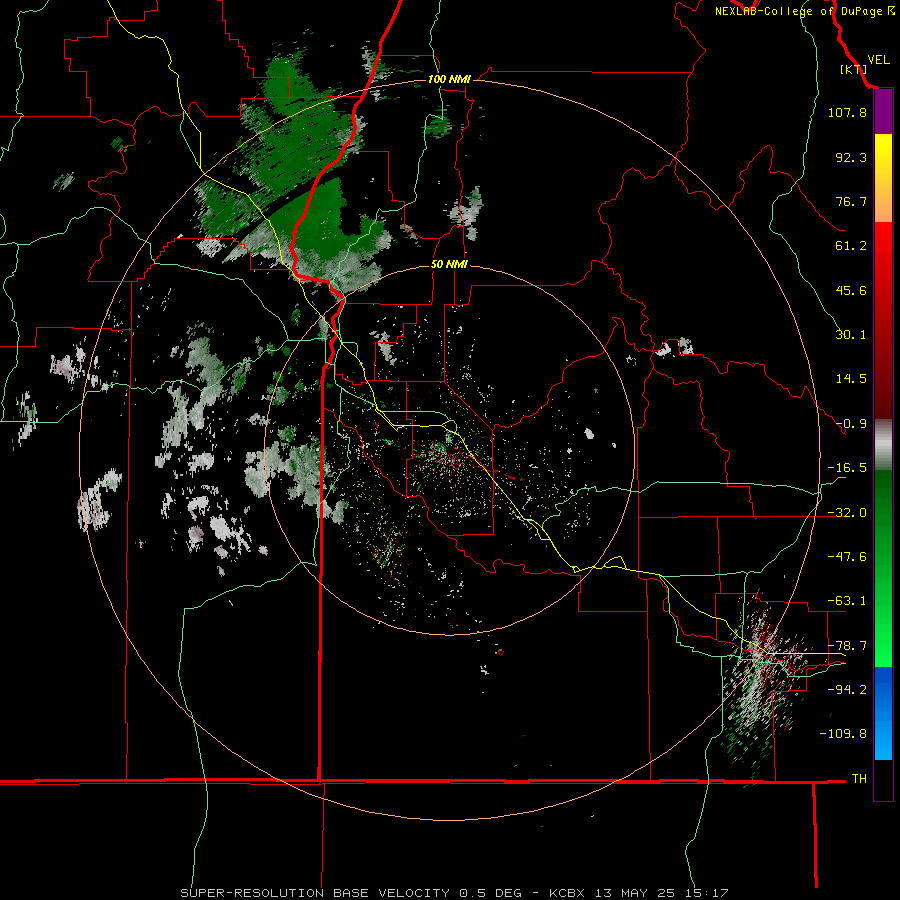
Task: Select the -63.1 legend value
Action: tap(847, 601)
